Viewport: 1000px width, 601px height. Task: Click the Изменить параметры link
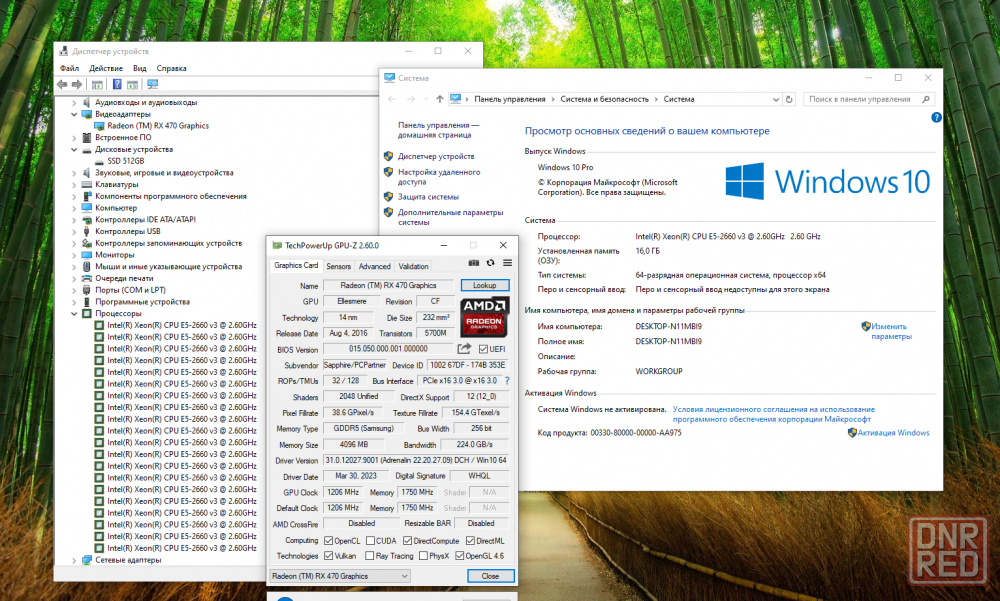point(892,331)
